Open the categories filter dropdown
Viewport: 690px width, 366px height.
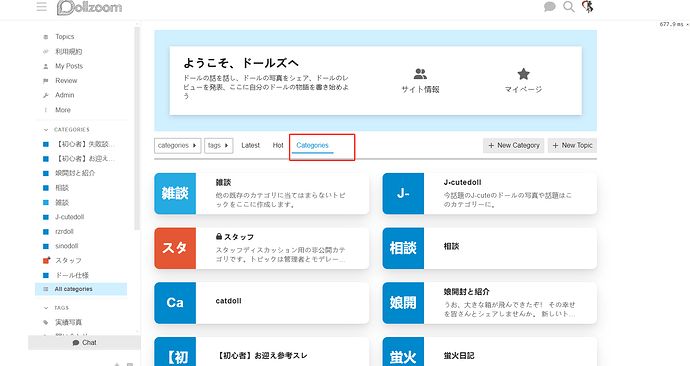coord(178,146)
